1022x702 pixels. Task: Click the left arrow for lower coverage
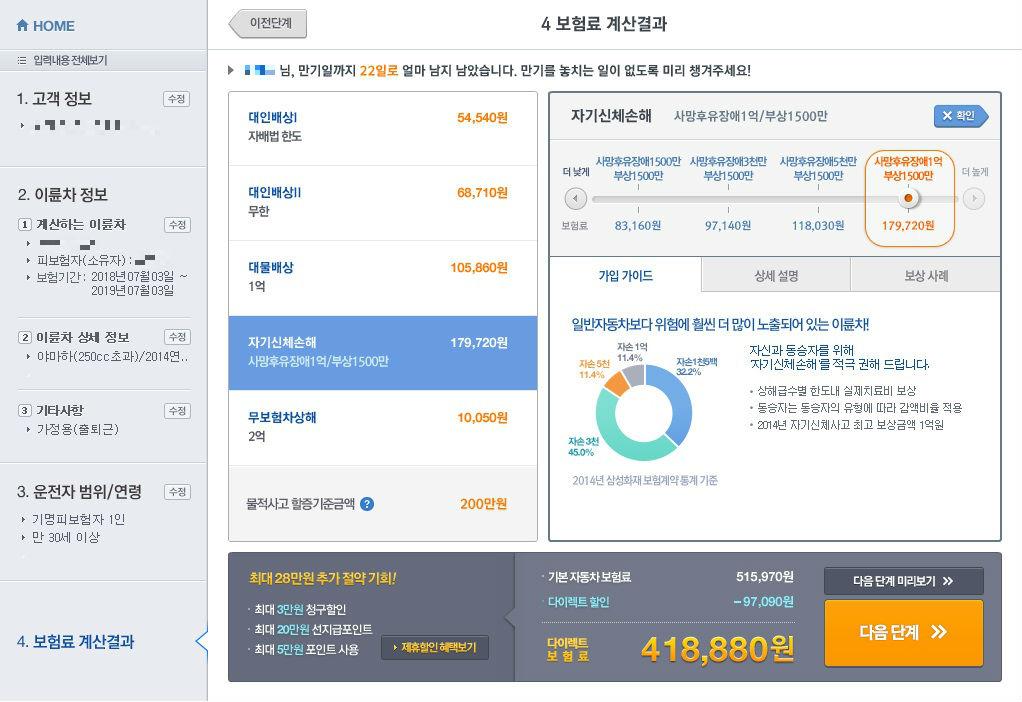575,199
